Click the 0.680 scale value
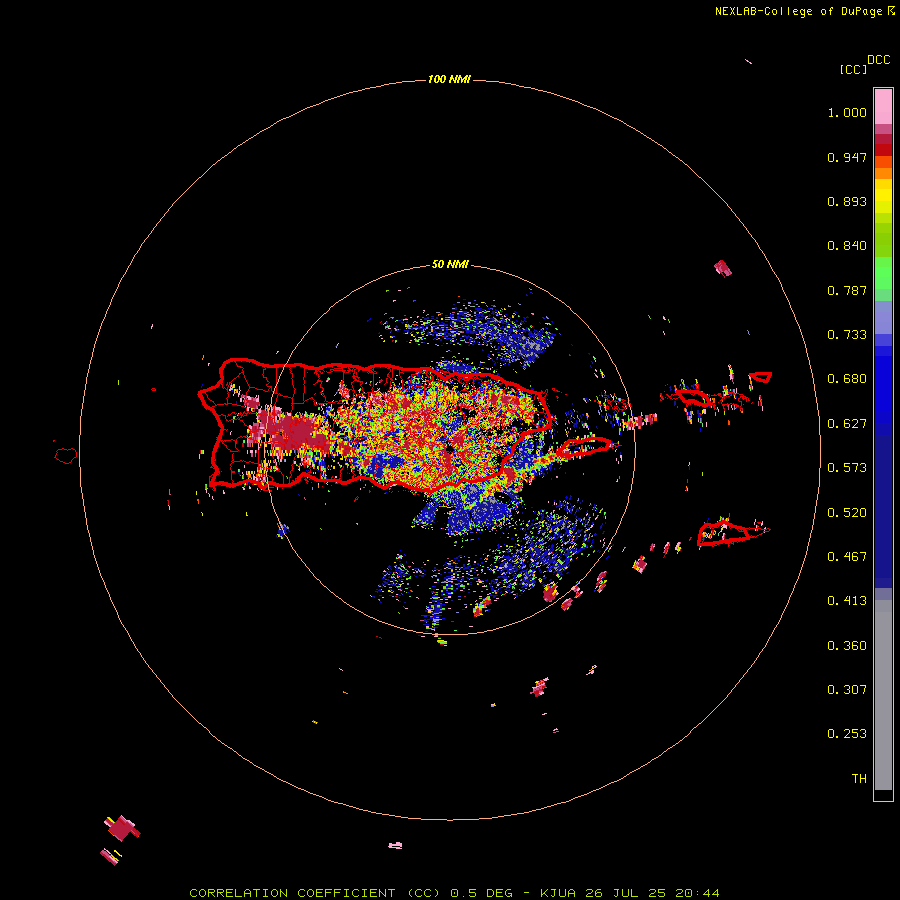 (x=847, y=379)
